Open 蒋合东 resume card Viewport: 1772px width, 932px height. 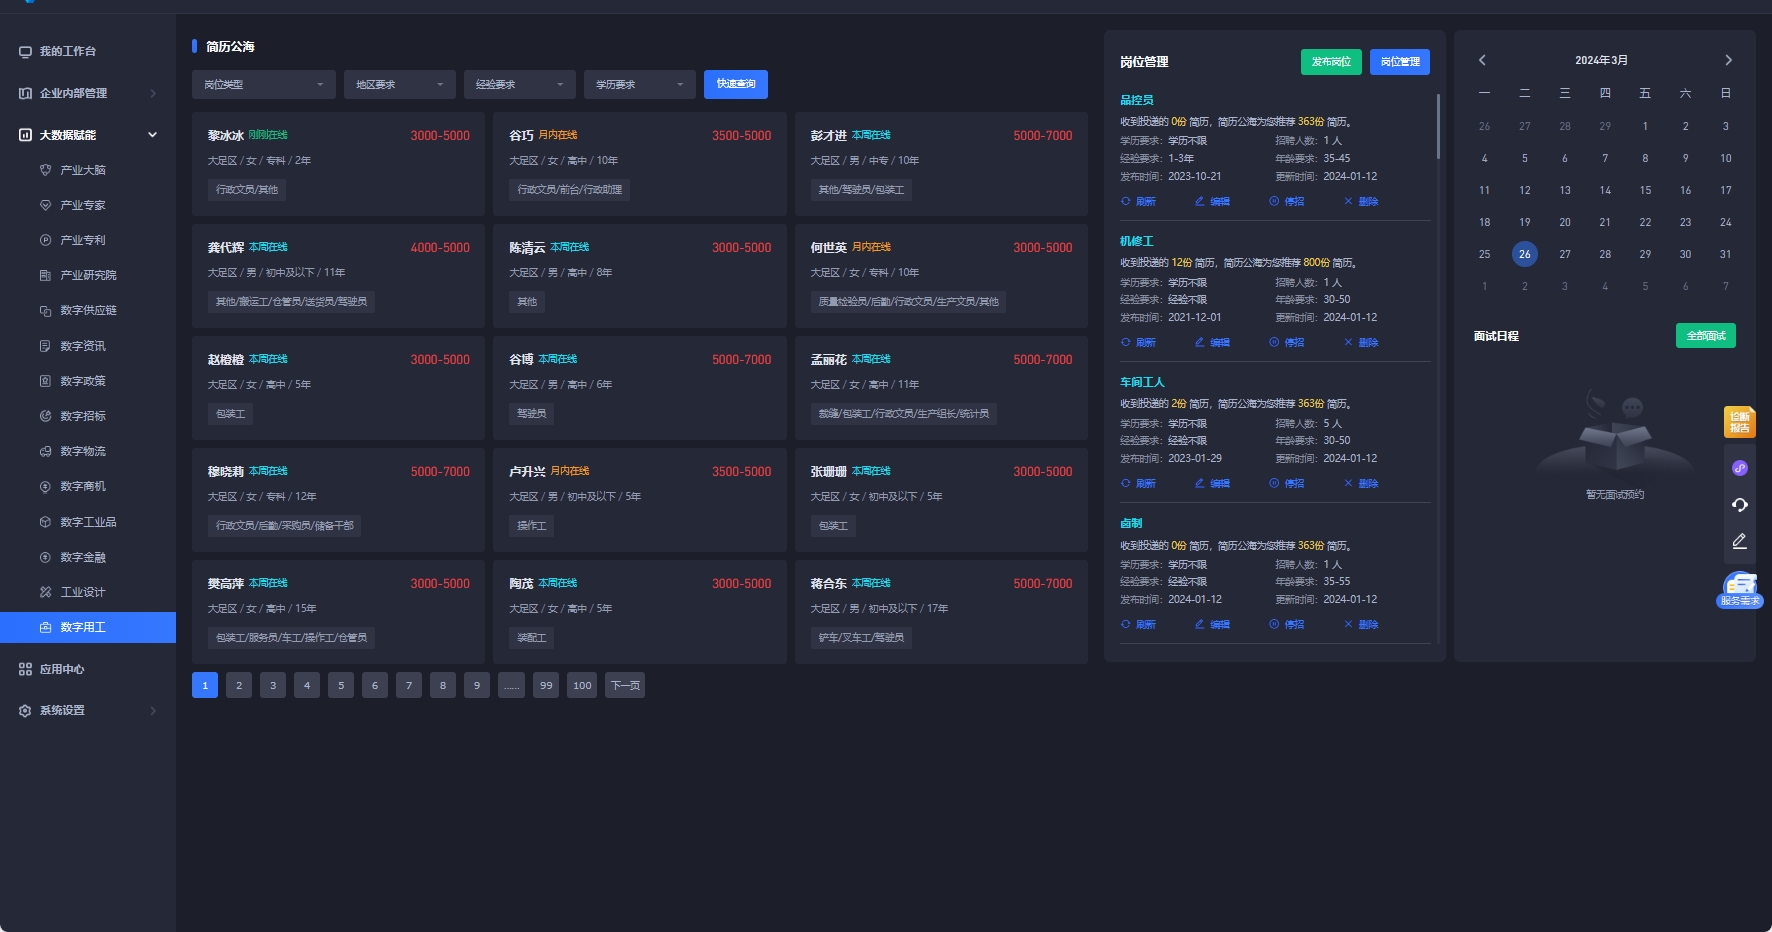941,612
